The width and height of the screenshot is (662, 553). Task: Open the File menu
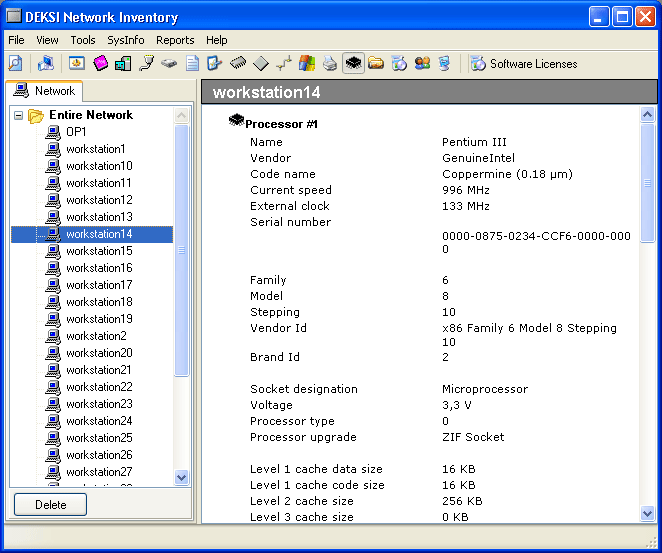tap(16, 40)
